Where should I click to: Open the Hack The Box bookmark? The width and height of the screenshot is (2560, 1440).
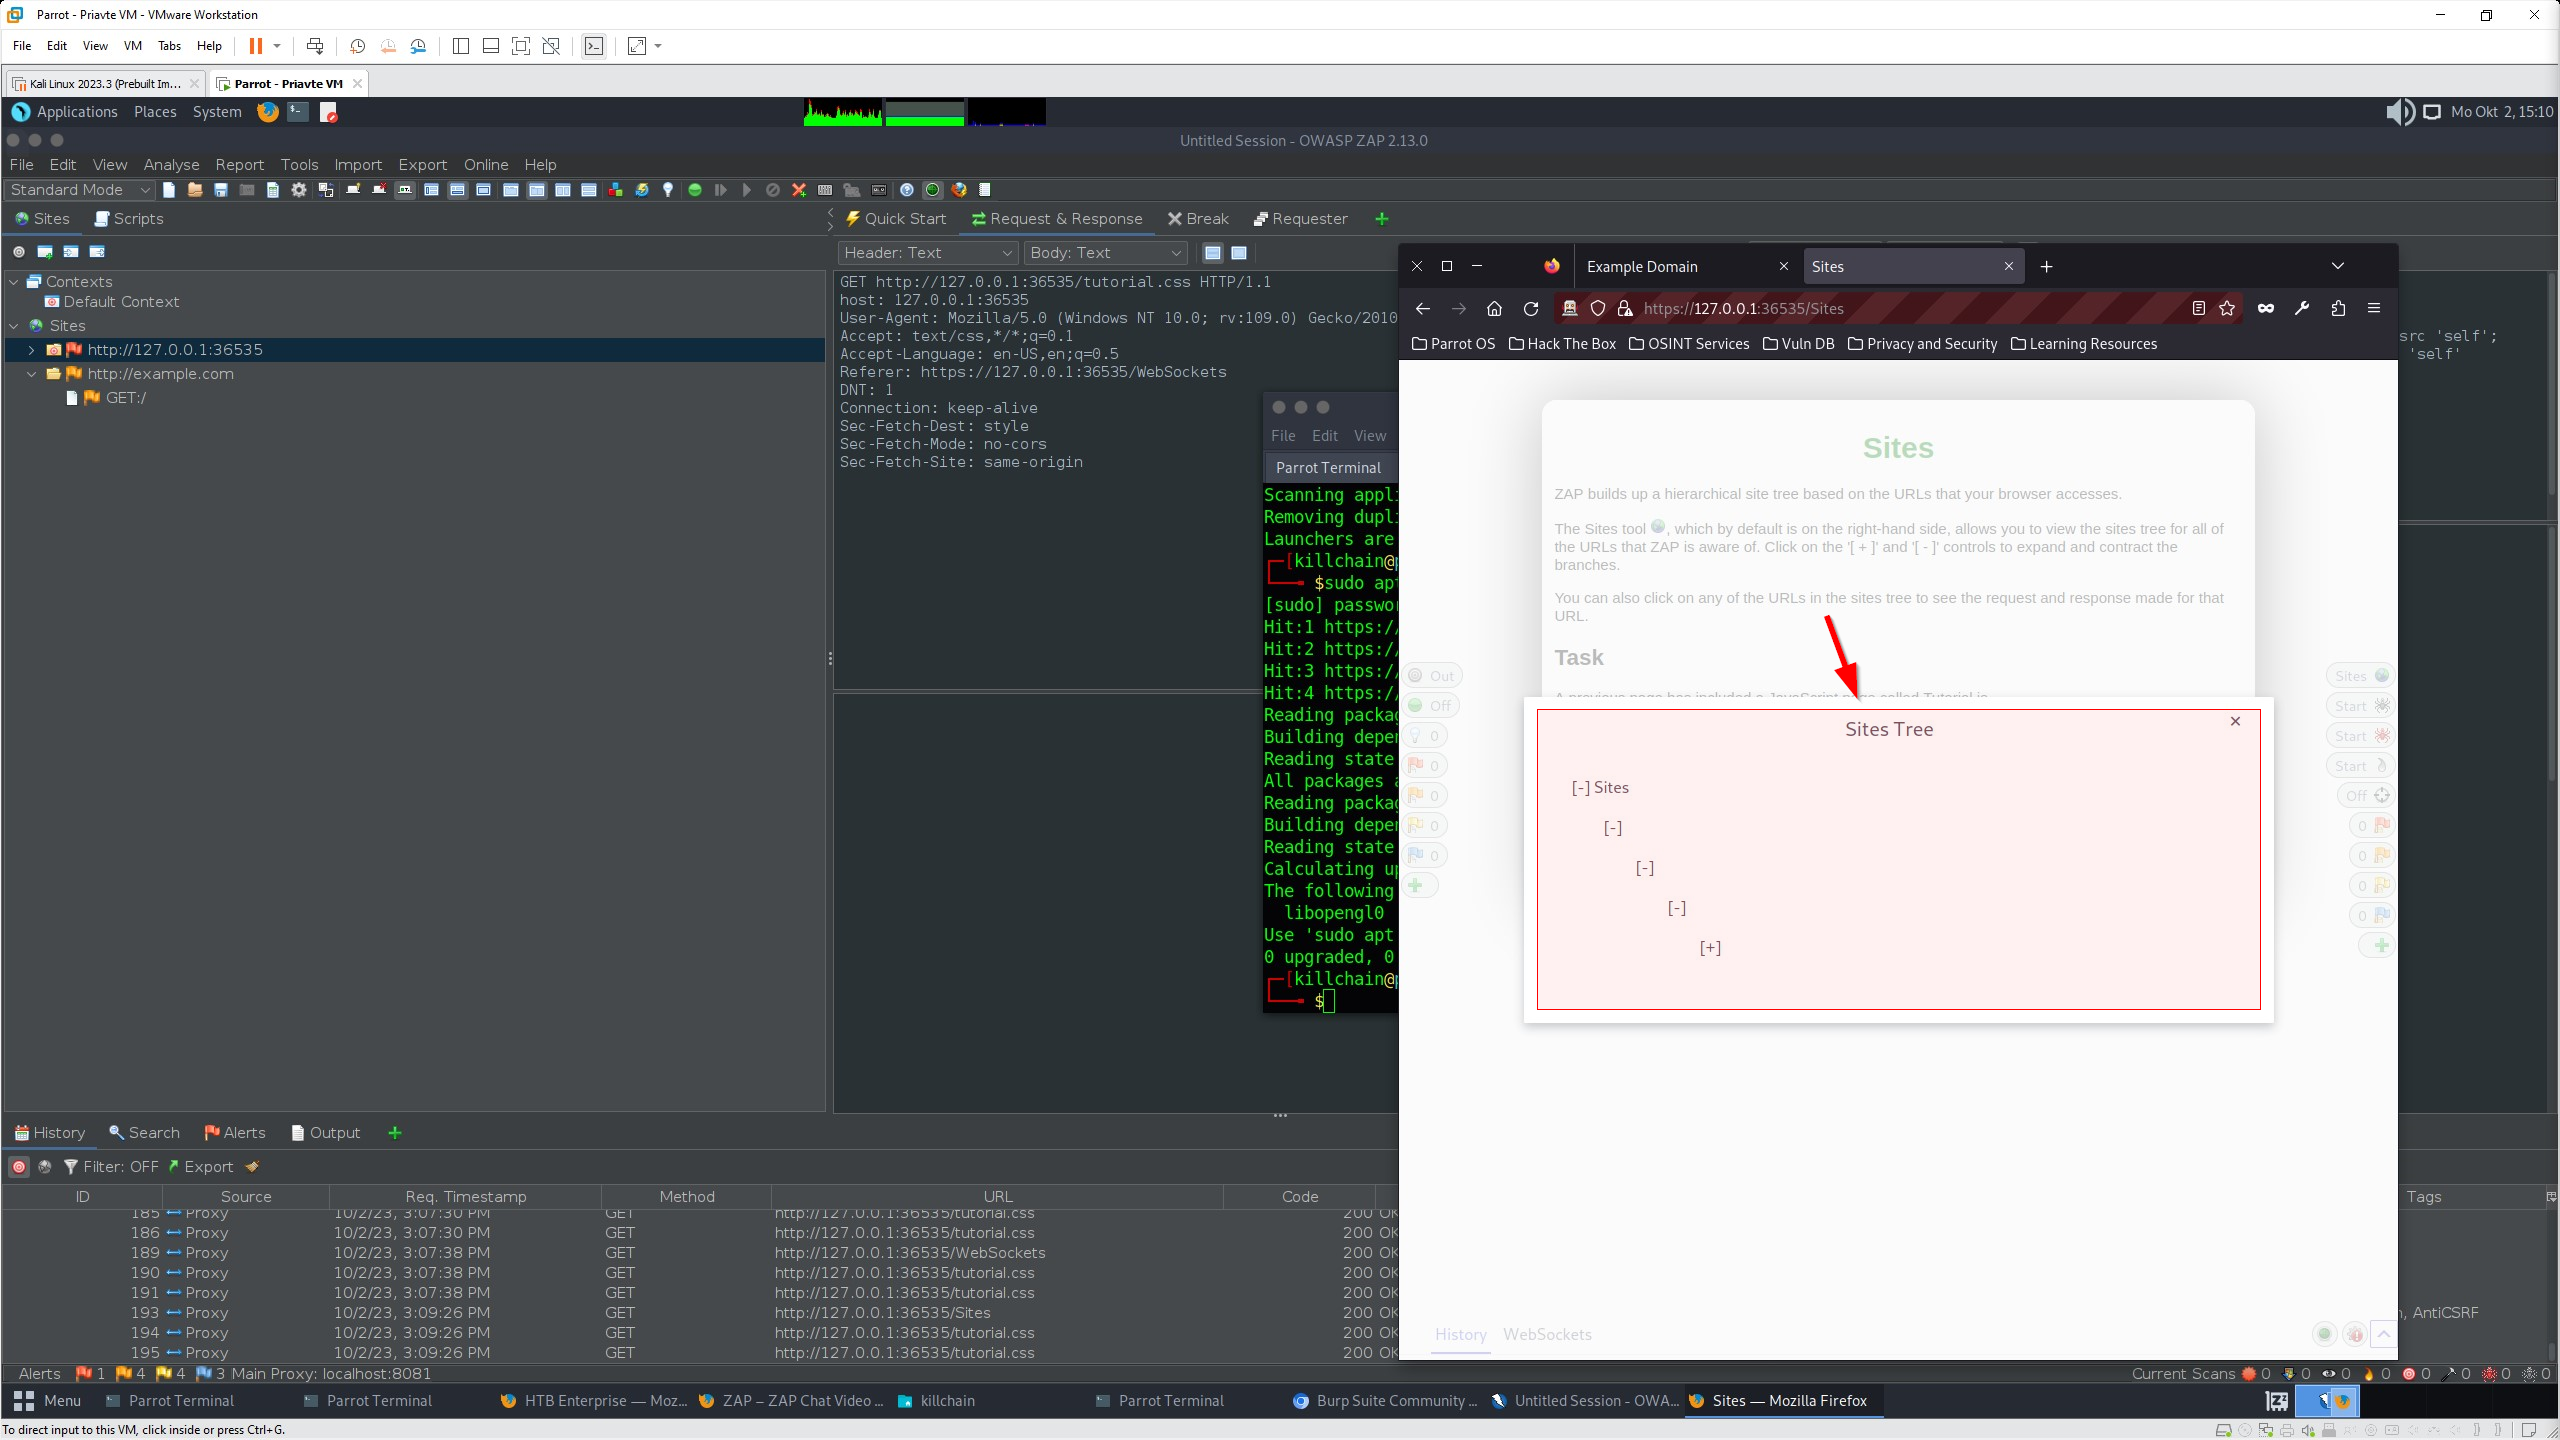pyautogui.click(x=1562, y=344)
